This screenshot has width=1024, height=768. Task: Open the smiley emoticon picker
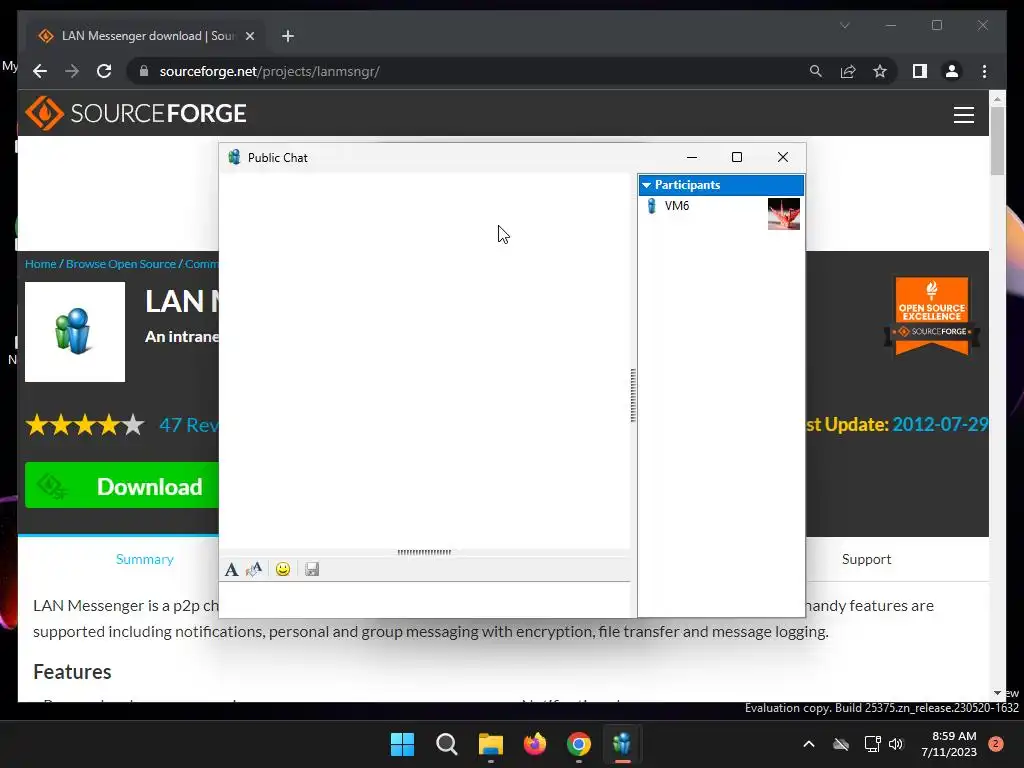tap(283, 569)
